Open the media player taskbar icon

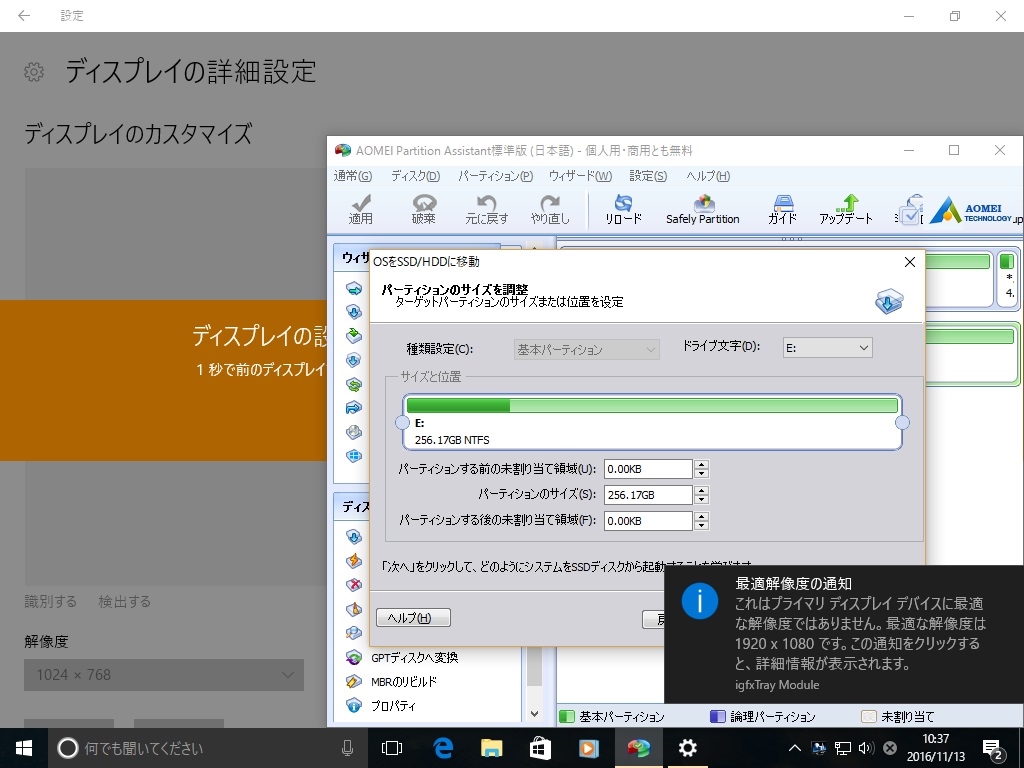point(589,748)
